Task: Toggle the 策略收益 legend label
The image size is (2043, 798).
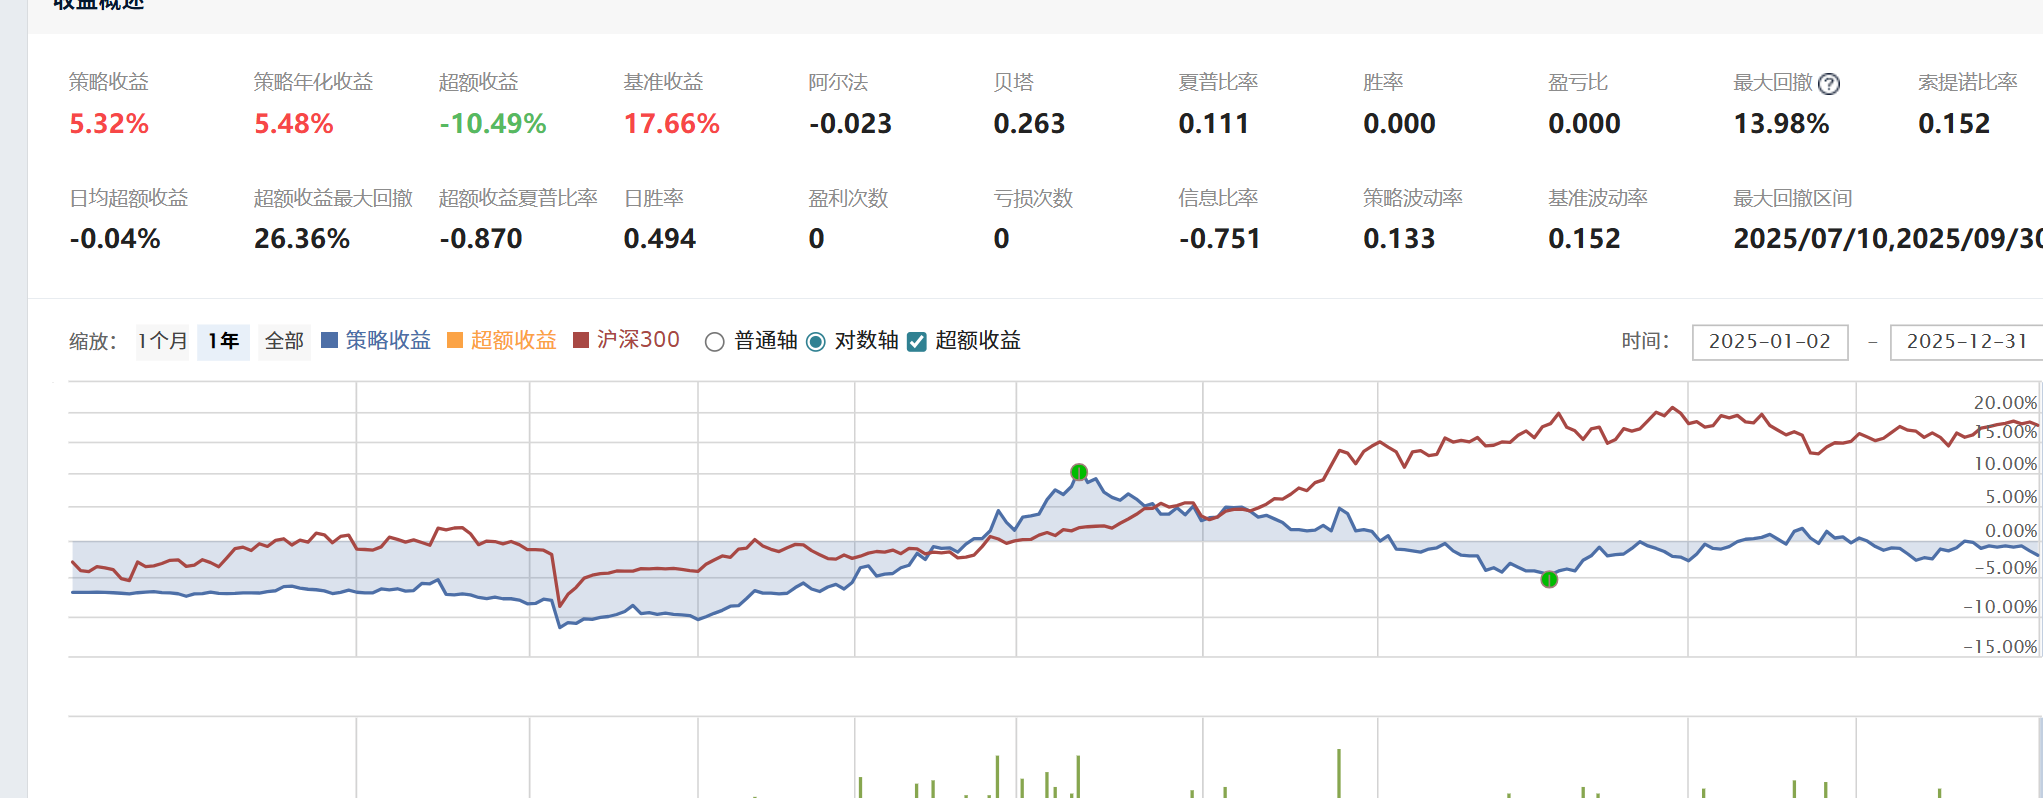Action: 388,341
